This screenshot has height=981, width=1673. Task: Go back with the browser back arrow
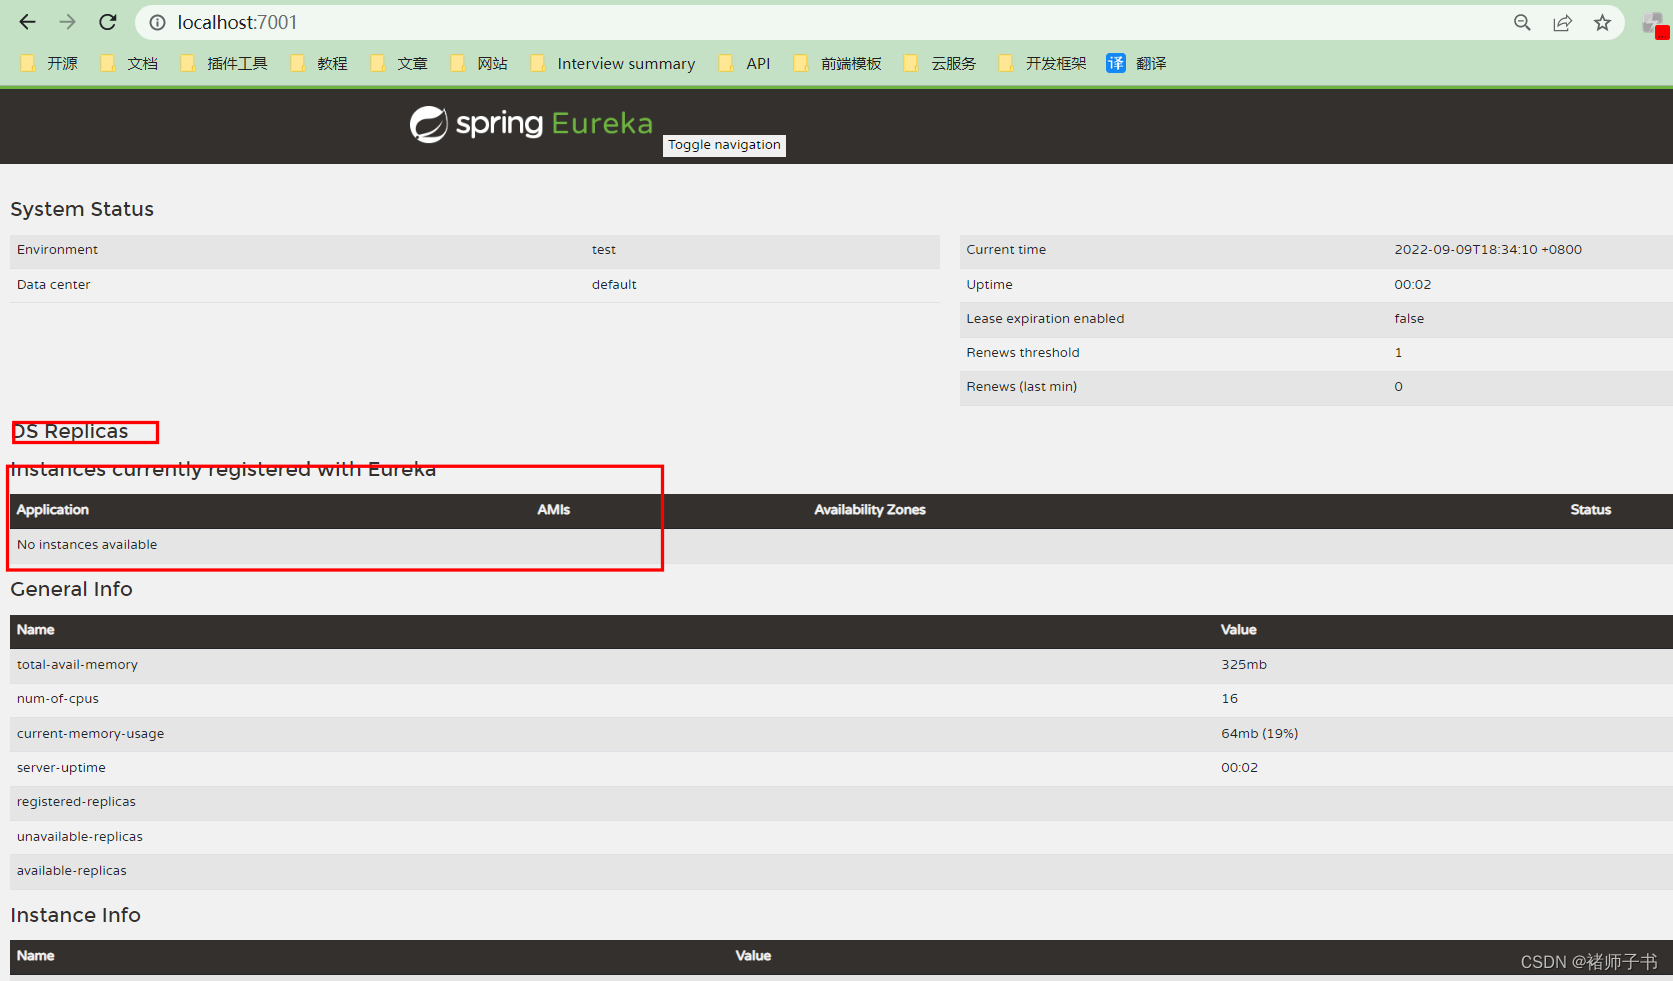coord(27,22)
